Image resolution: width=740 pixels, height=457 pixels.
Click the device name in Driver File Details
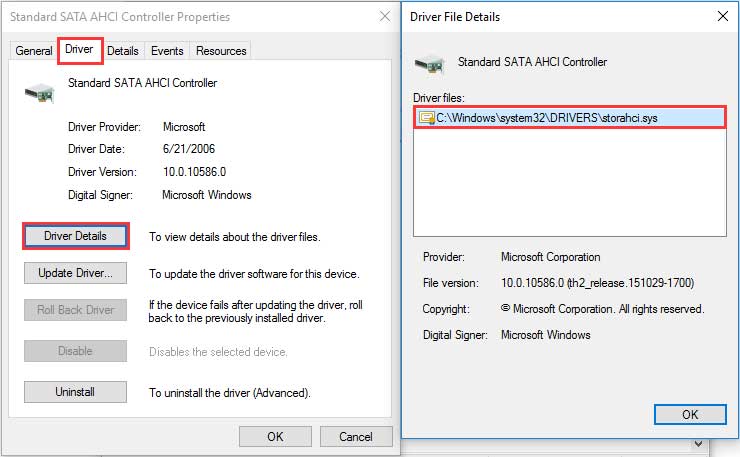point(532,62)
